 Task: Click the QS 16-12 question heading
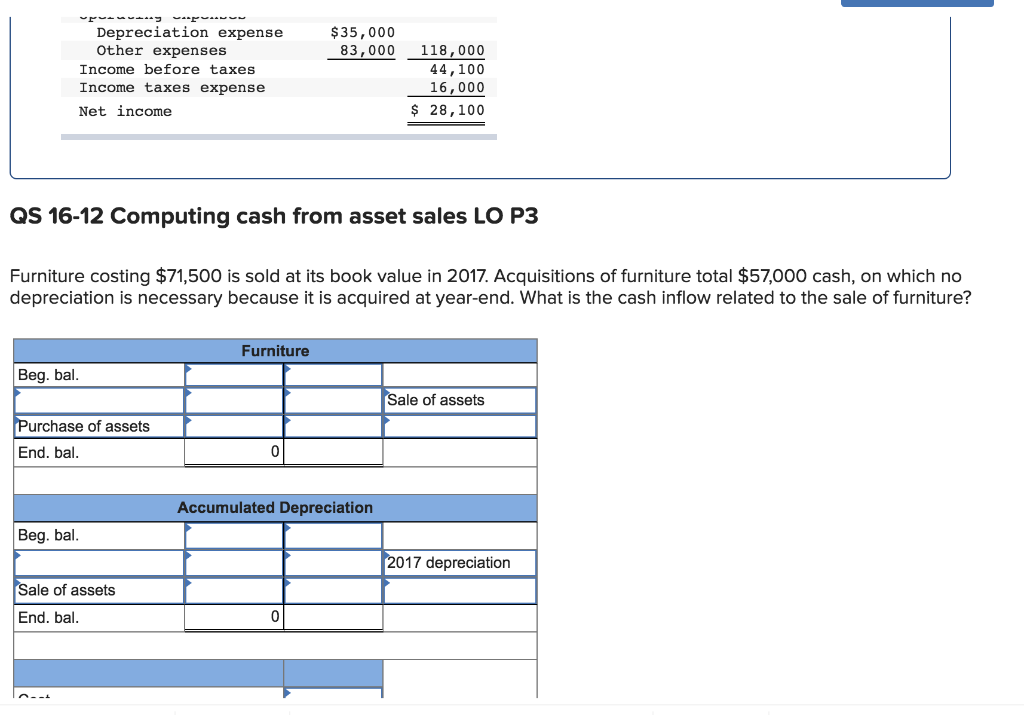(x=274, y=216)
